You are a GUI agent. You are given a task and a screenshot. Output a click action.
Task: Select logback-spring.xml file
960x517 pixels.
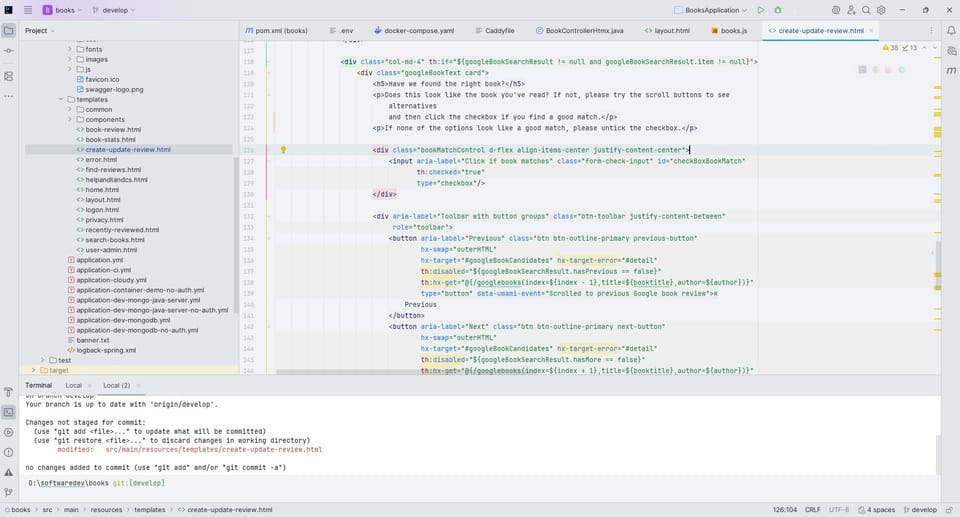(102, 350)
